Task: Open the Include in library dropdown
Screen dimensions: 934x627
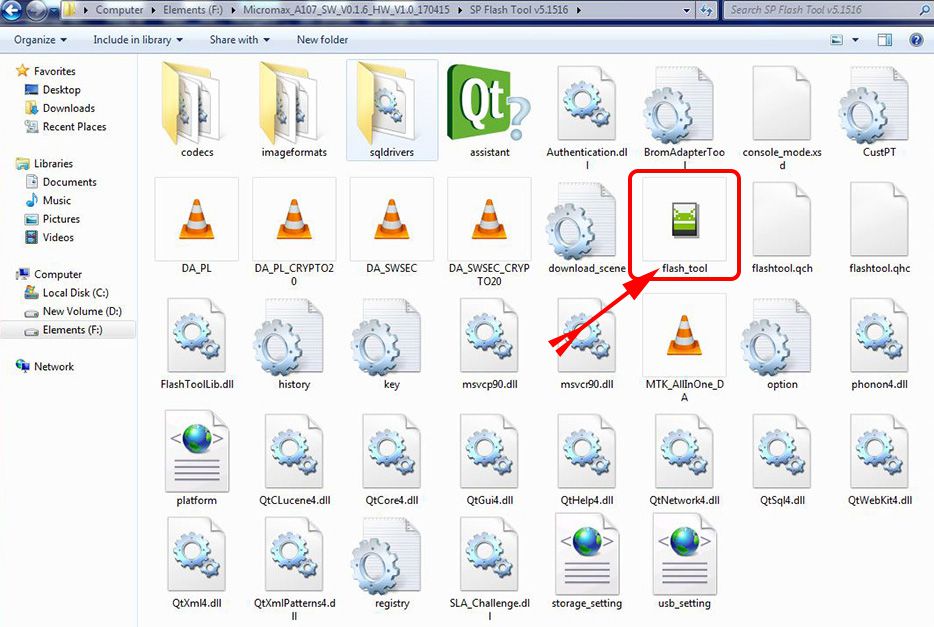Action: coord(138,40)
